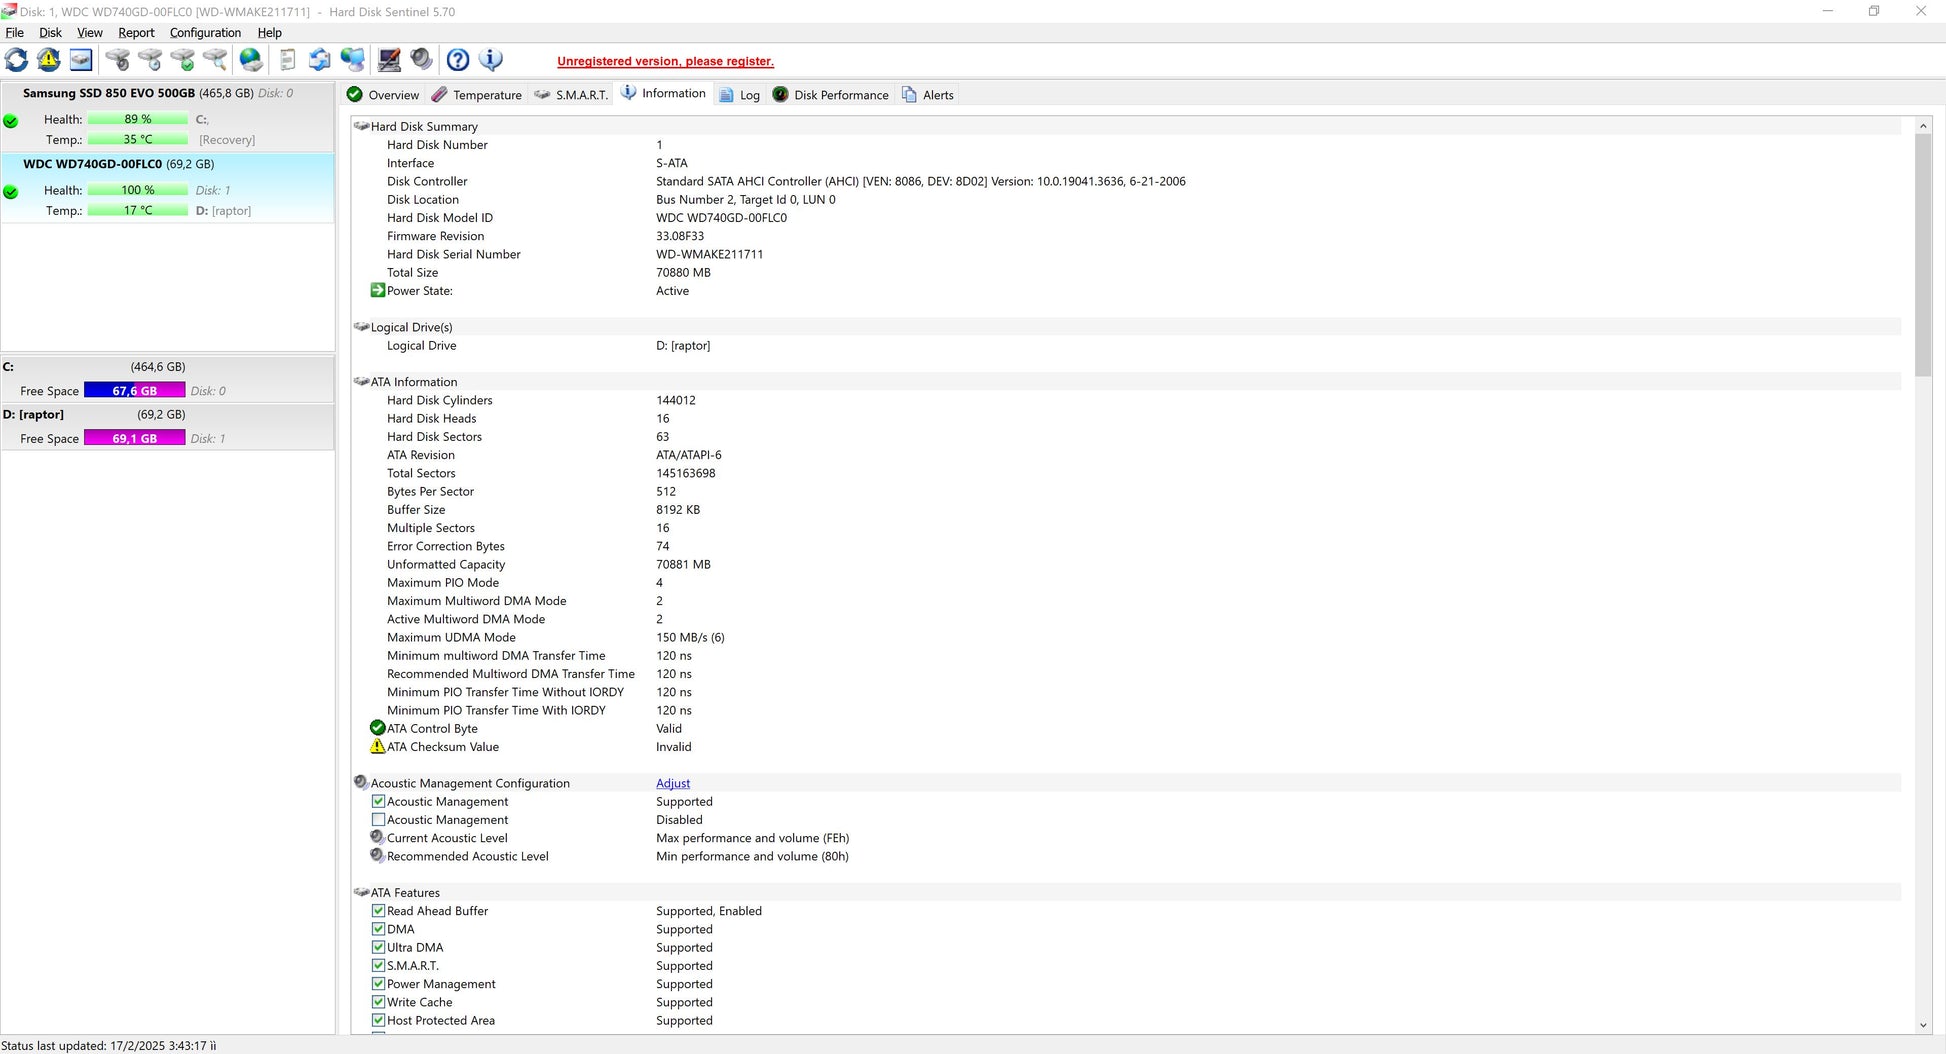
Task: Click the refresh with warning triangle icon
Action: coord(48,60)
